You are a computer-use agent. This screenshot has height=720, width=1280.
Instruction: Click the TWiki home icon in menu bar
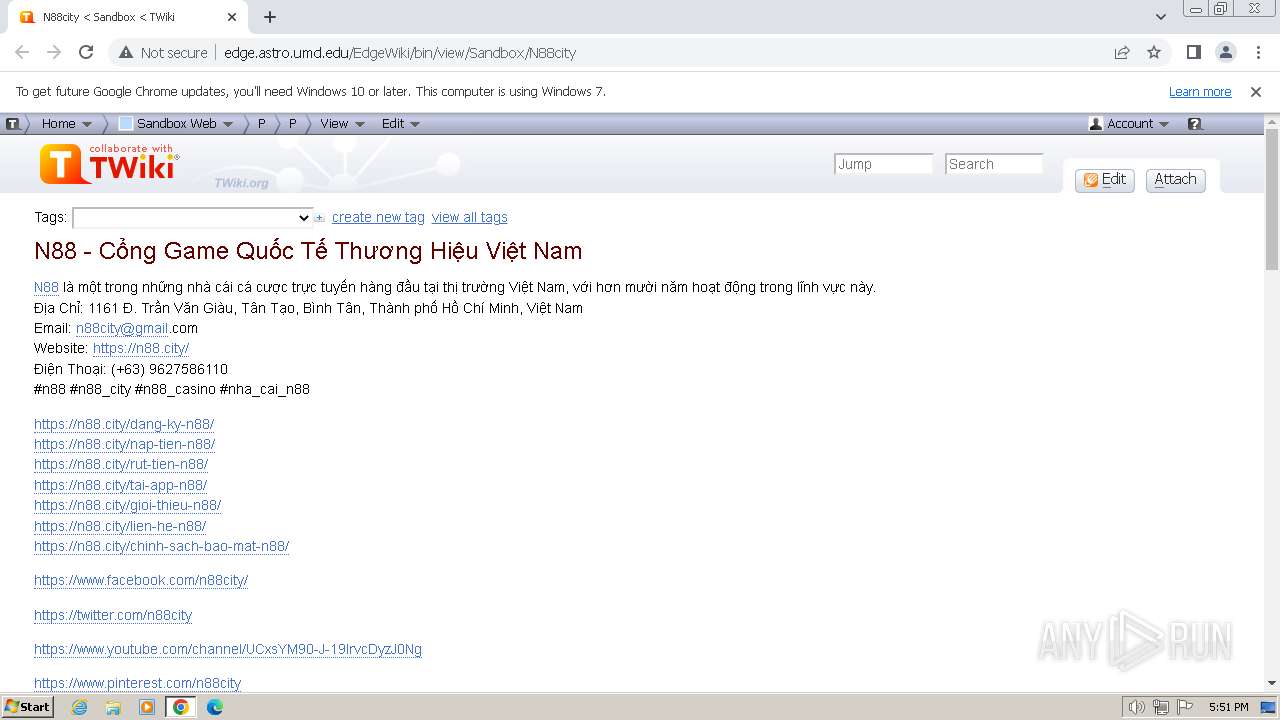pos(13,124)
